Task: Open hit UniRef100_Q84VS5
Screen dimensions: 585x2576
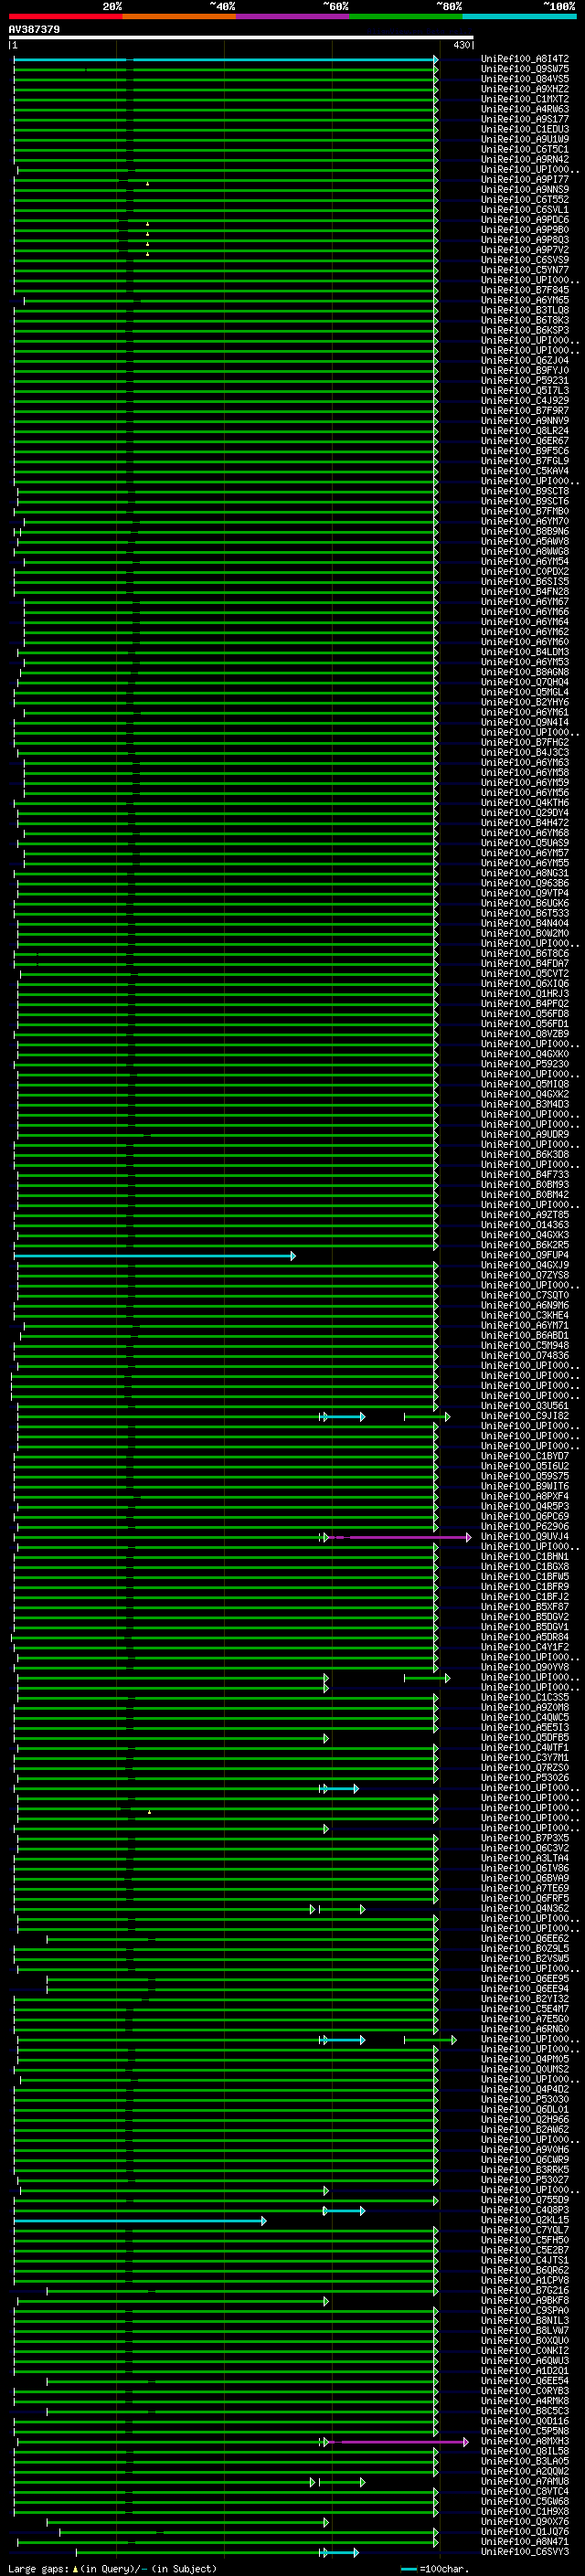Action: click(x=525, y=80)
